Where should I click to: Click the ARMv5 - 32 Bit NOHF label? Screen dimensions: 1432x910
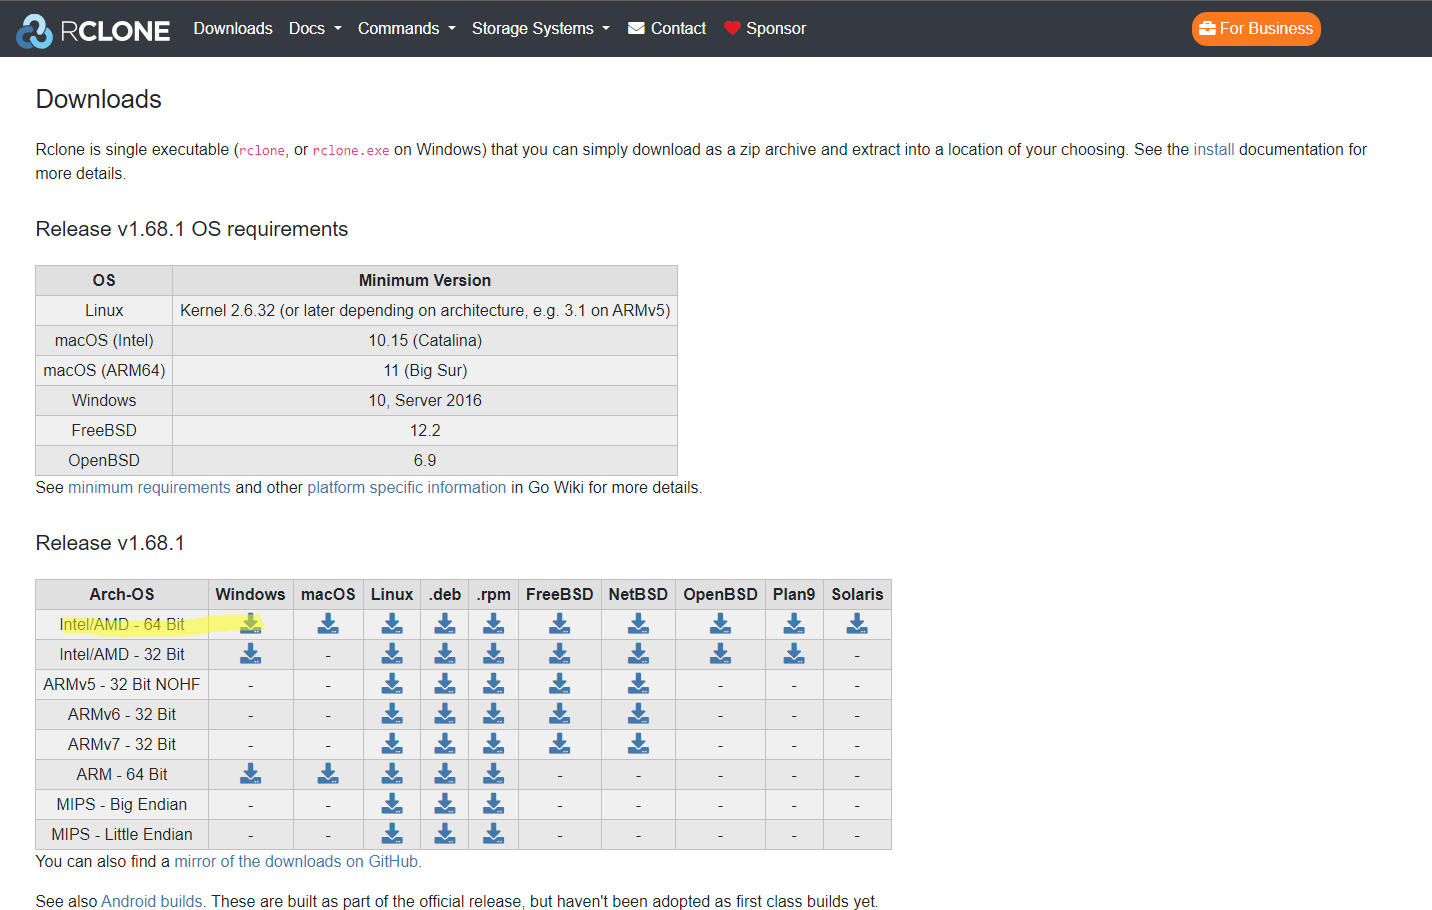click(x=122, y=684)
